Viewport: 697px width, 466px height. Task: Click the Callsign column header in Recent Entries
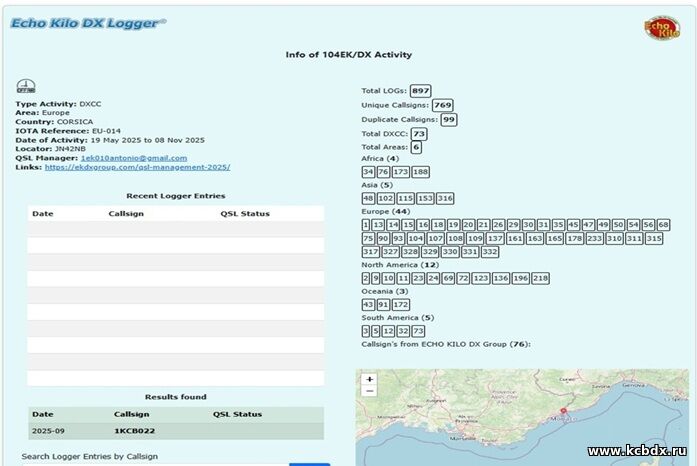point(127,213)
